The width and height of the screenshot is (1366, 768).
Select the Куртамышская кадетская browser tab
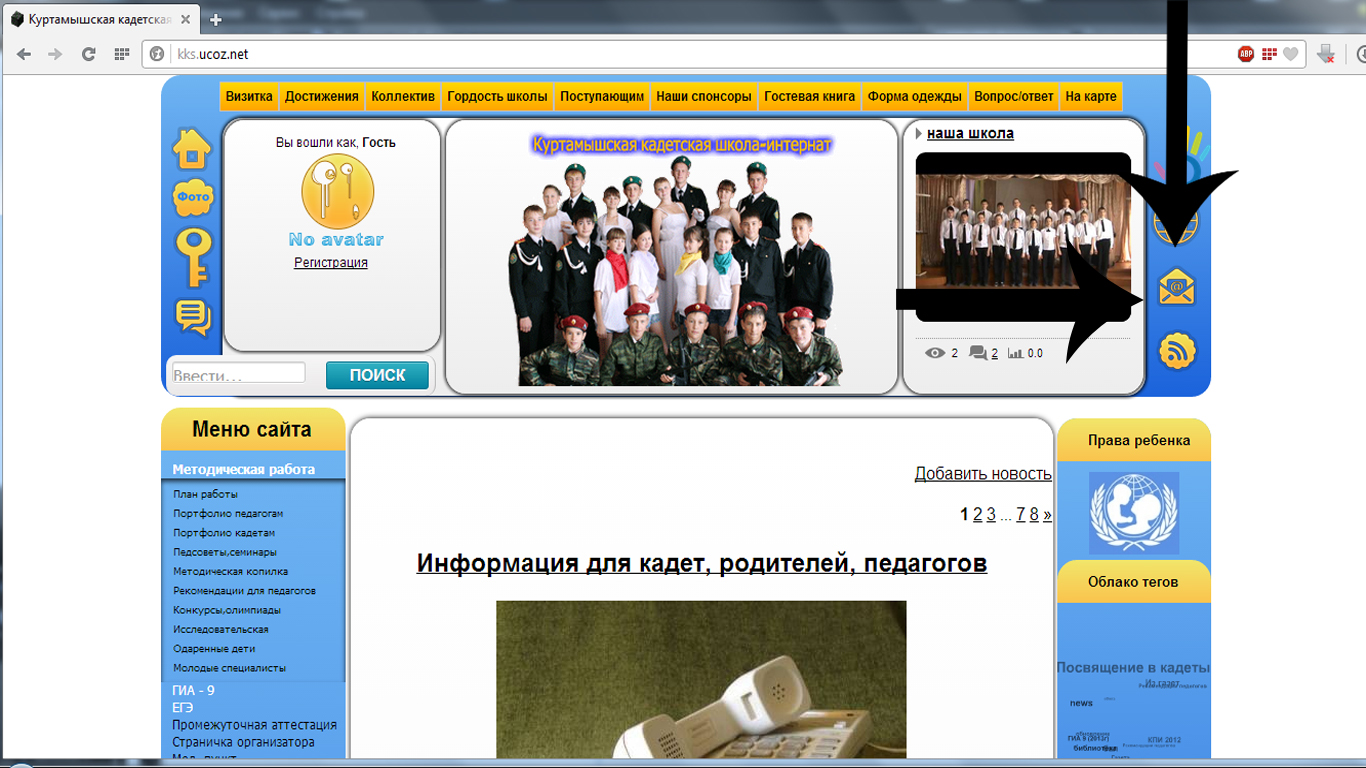click(100, 19)
